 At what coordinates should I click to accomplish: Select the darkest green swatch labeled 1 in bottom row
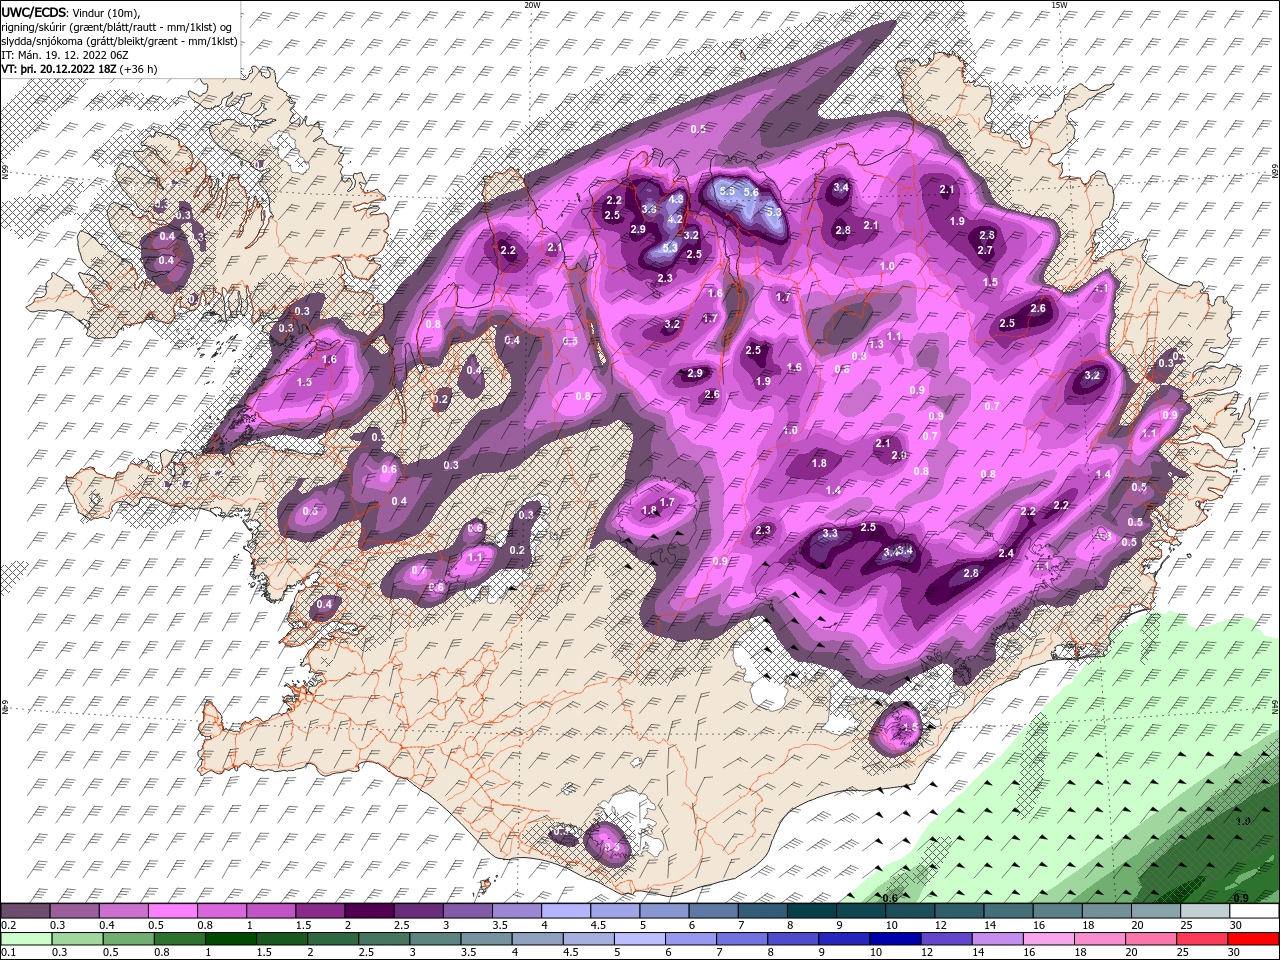[230, 938]
